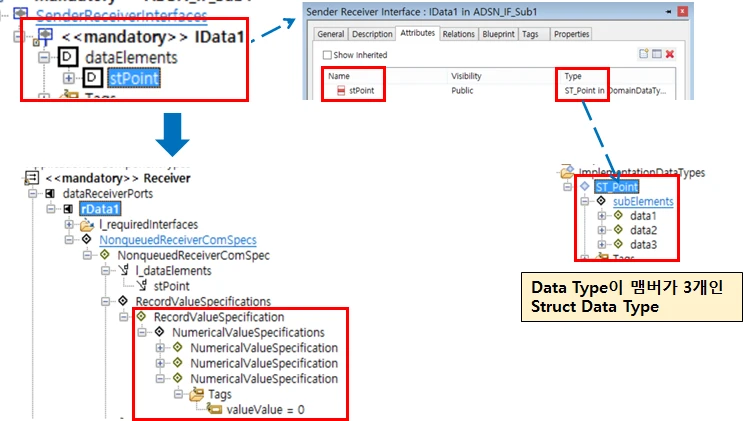Click the ST_Point blue diamond icon

pos(585,186)
